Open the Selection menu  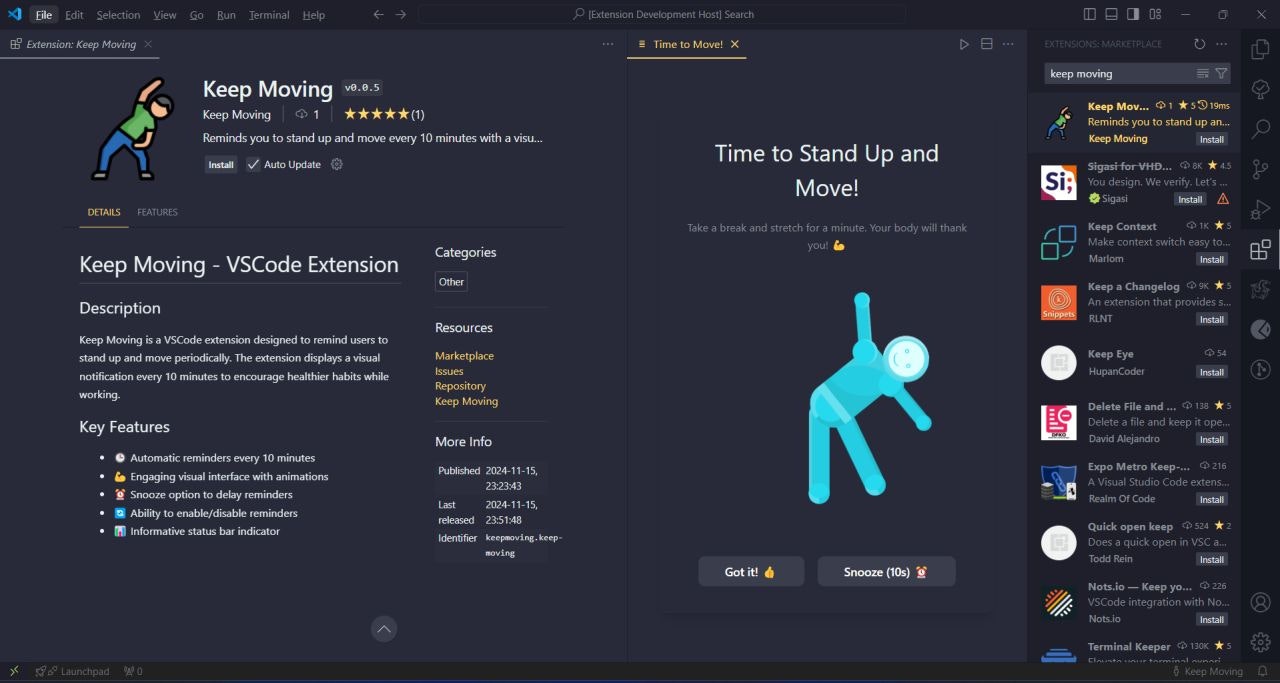coord(118,15)
